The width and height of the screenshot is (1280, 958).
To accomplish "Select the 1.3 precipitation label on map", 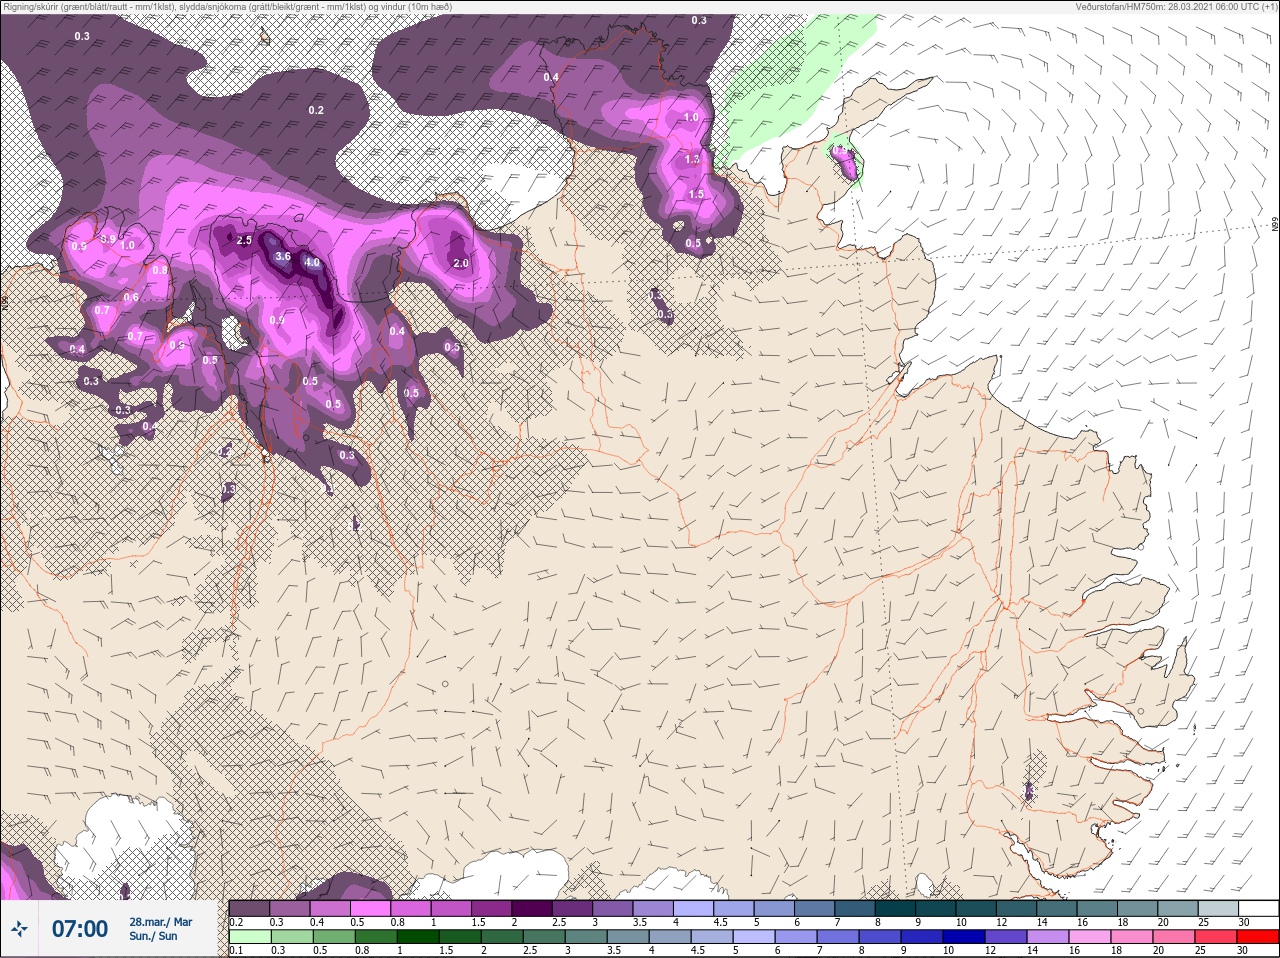I will tap(692, 160).
